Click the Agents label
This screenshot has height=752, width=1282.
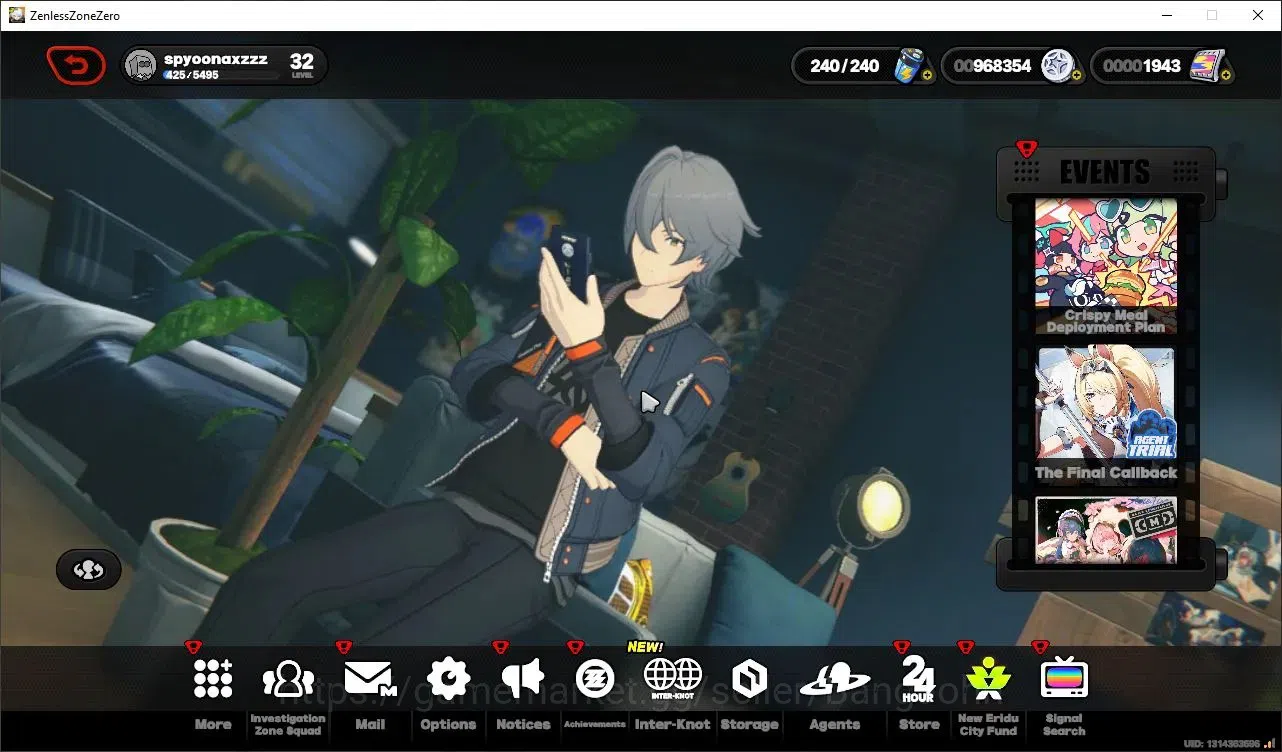[x=835, y=724]
